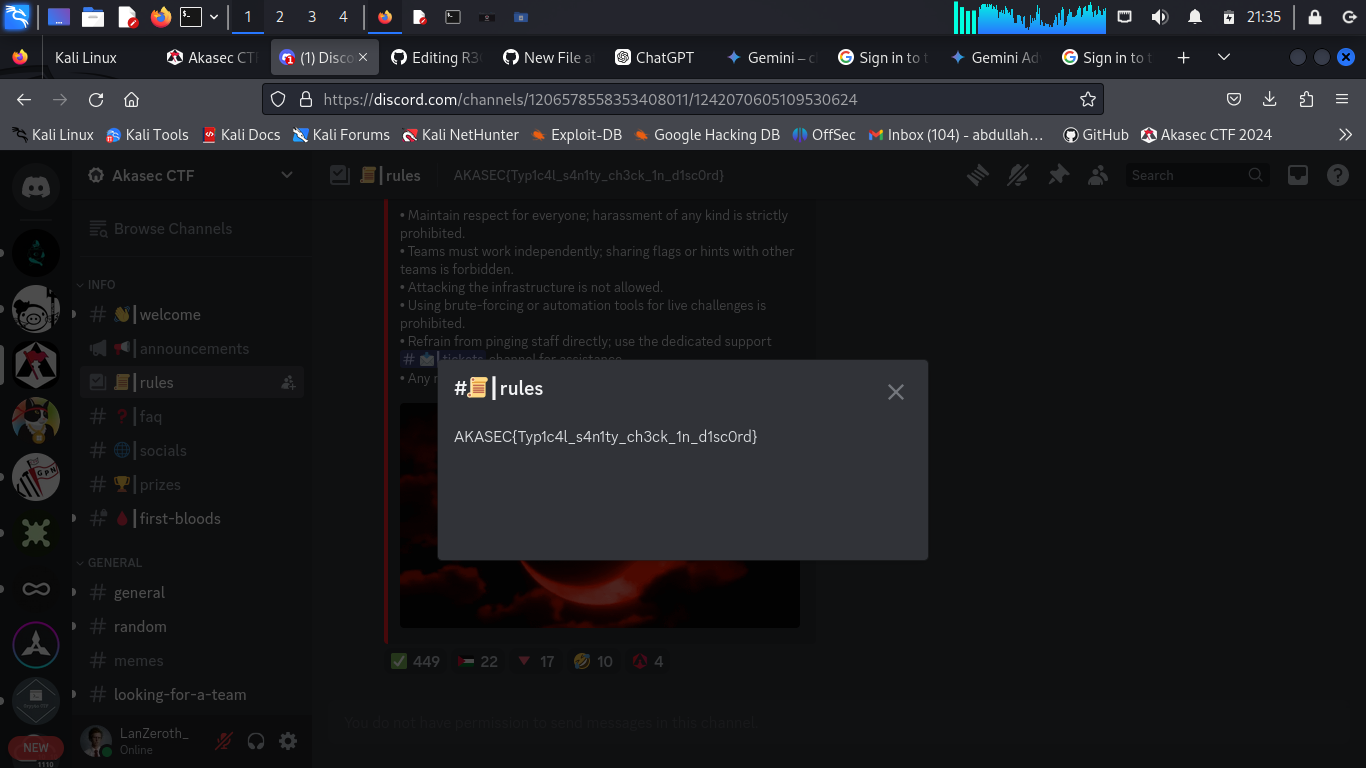Switch to workspace 2
1366x768 pixels.
tap(279, 17)
